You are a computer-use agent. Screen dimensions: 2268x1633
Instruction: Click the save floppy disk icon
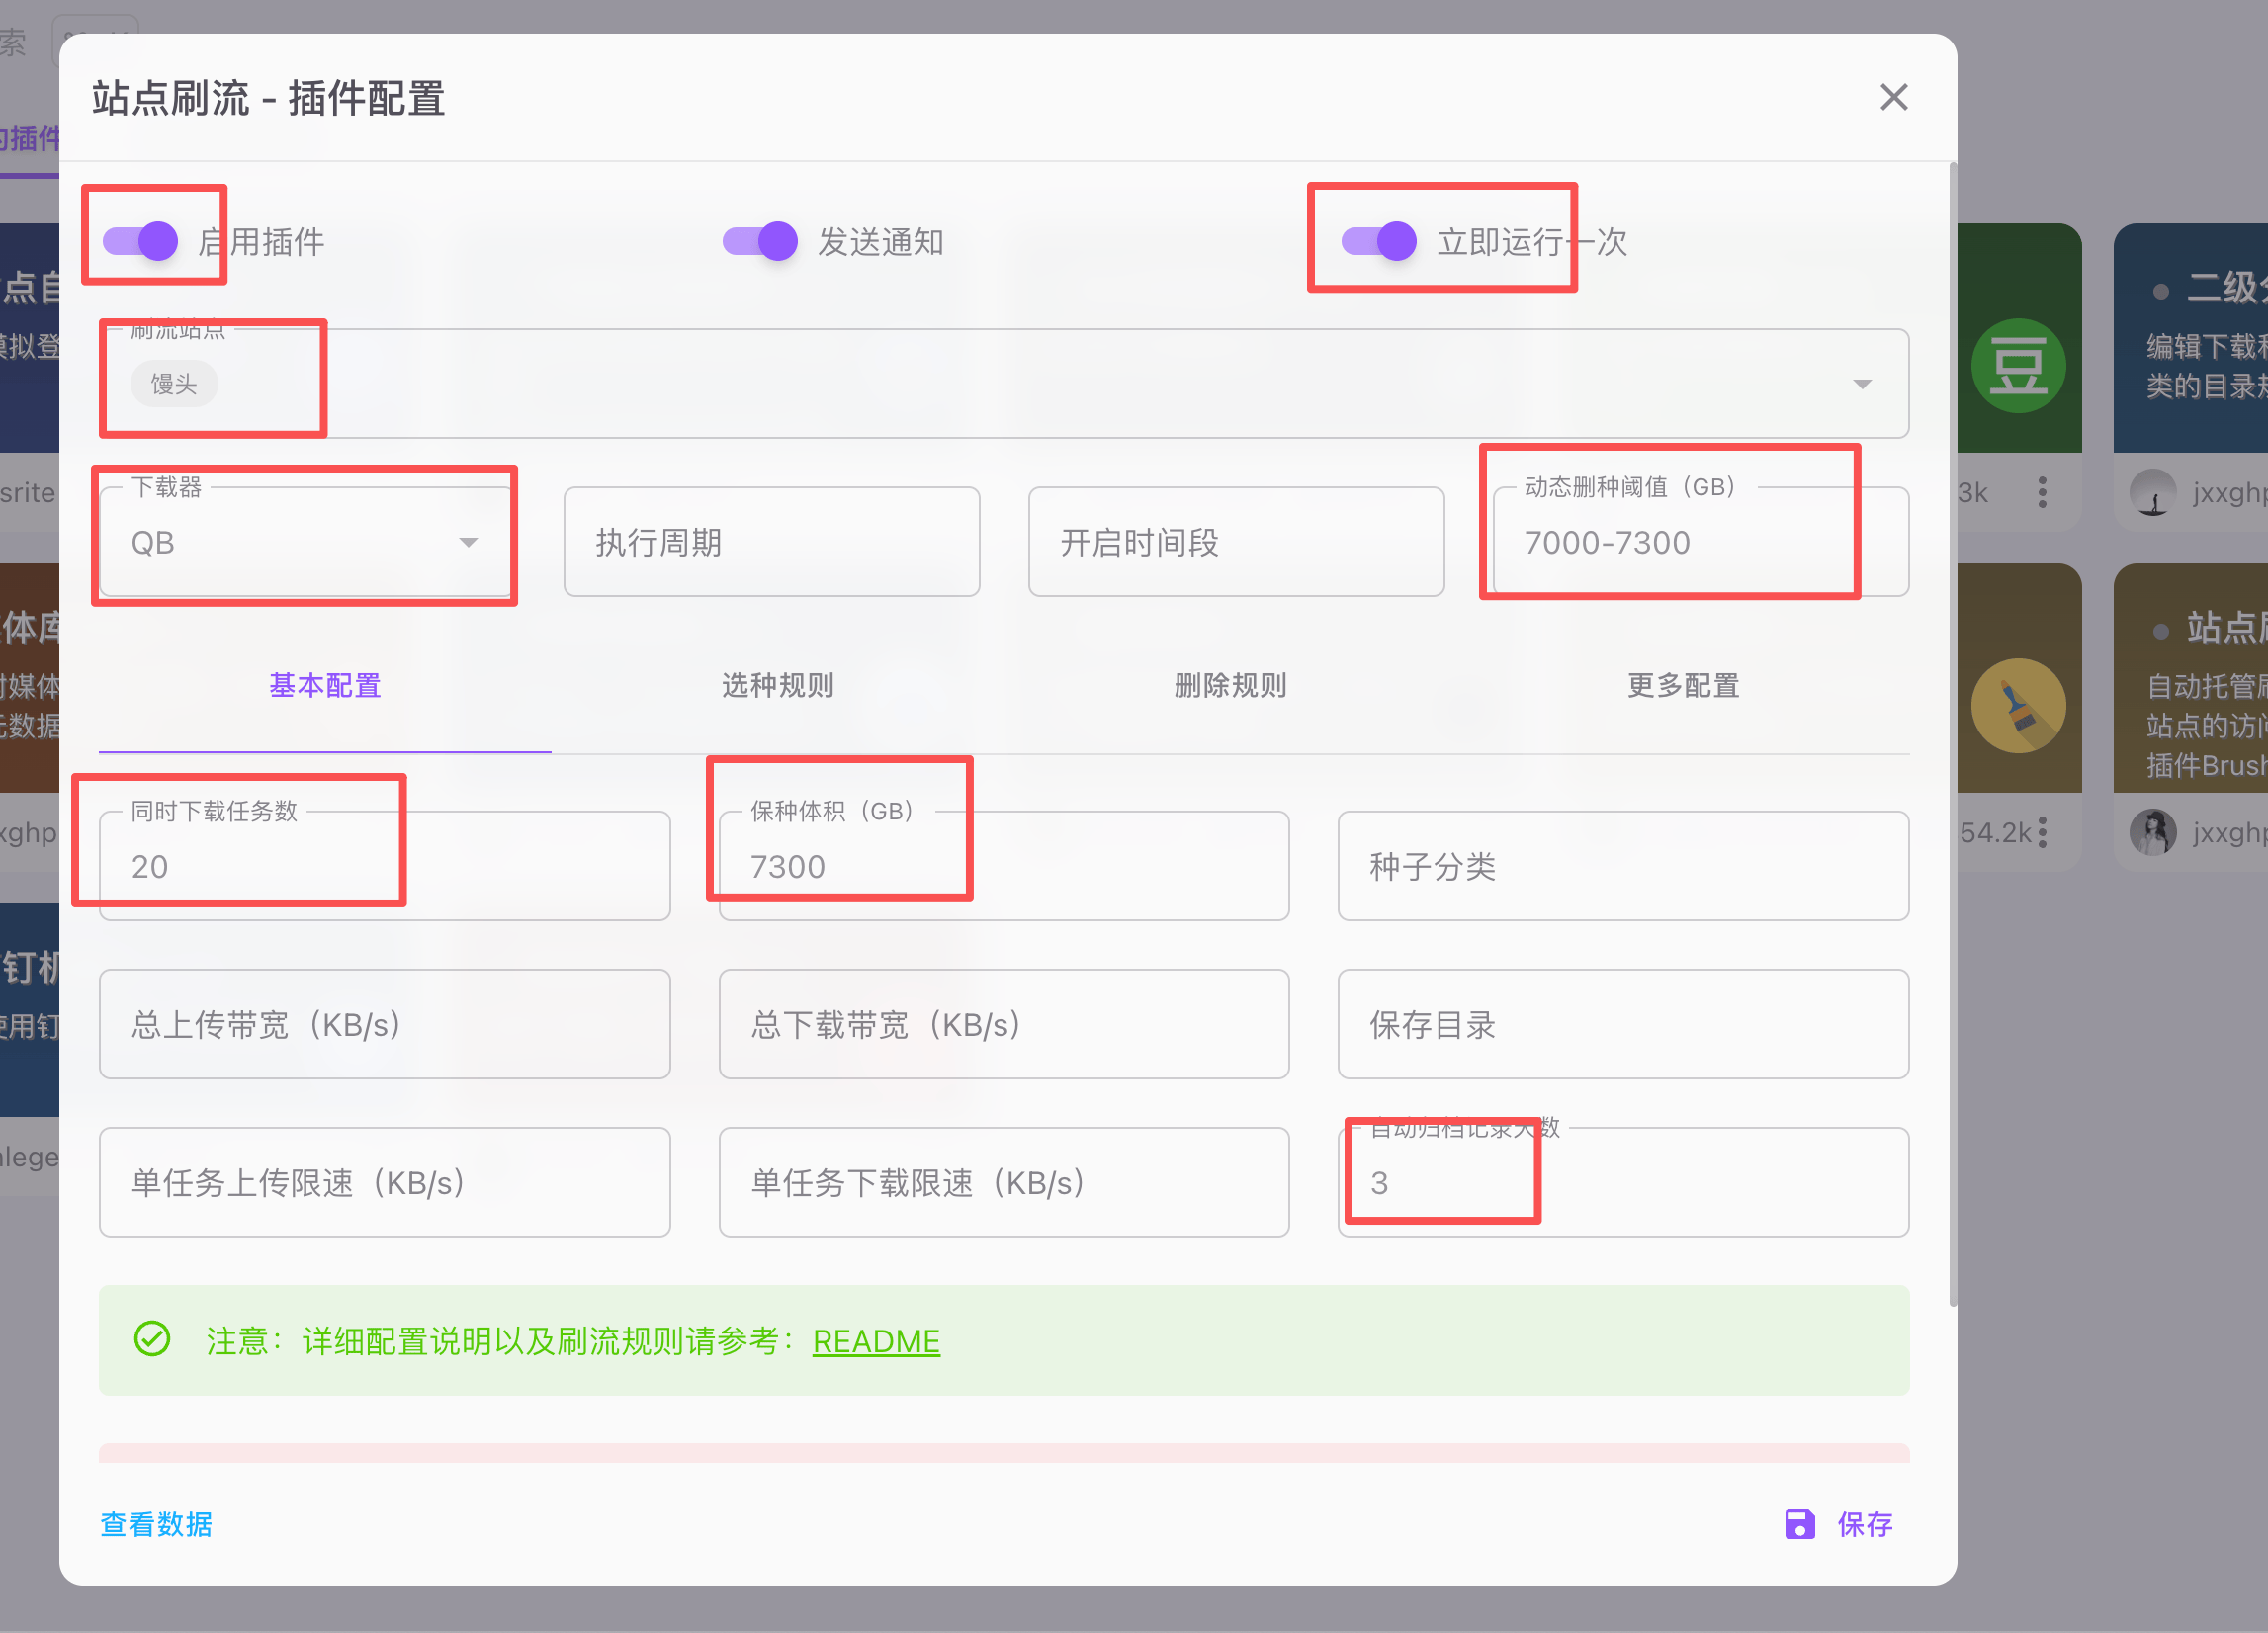click(x=1799, y=1524)
